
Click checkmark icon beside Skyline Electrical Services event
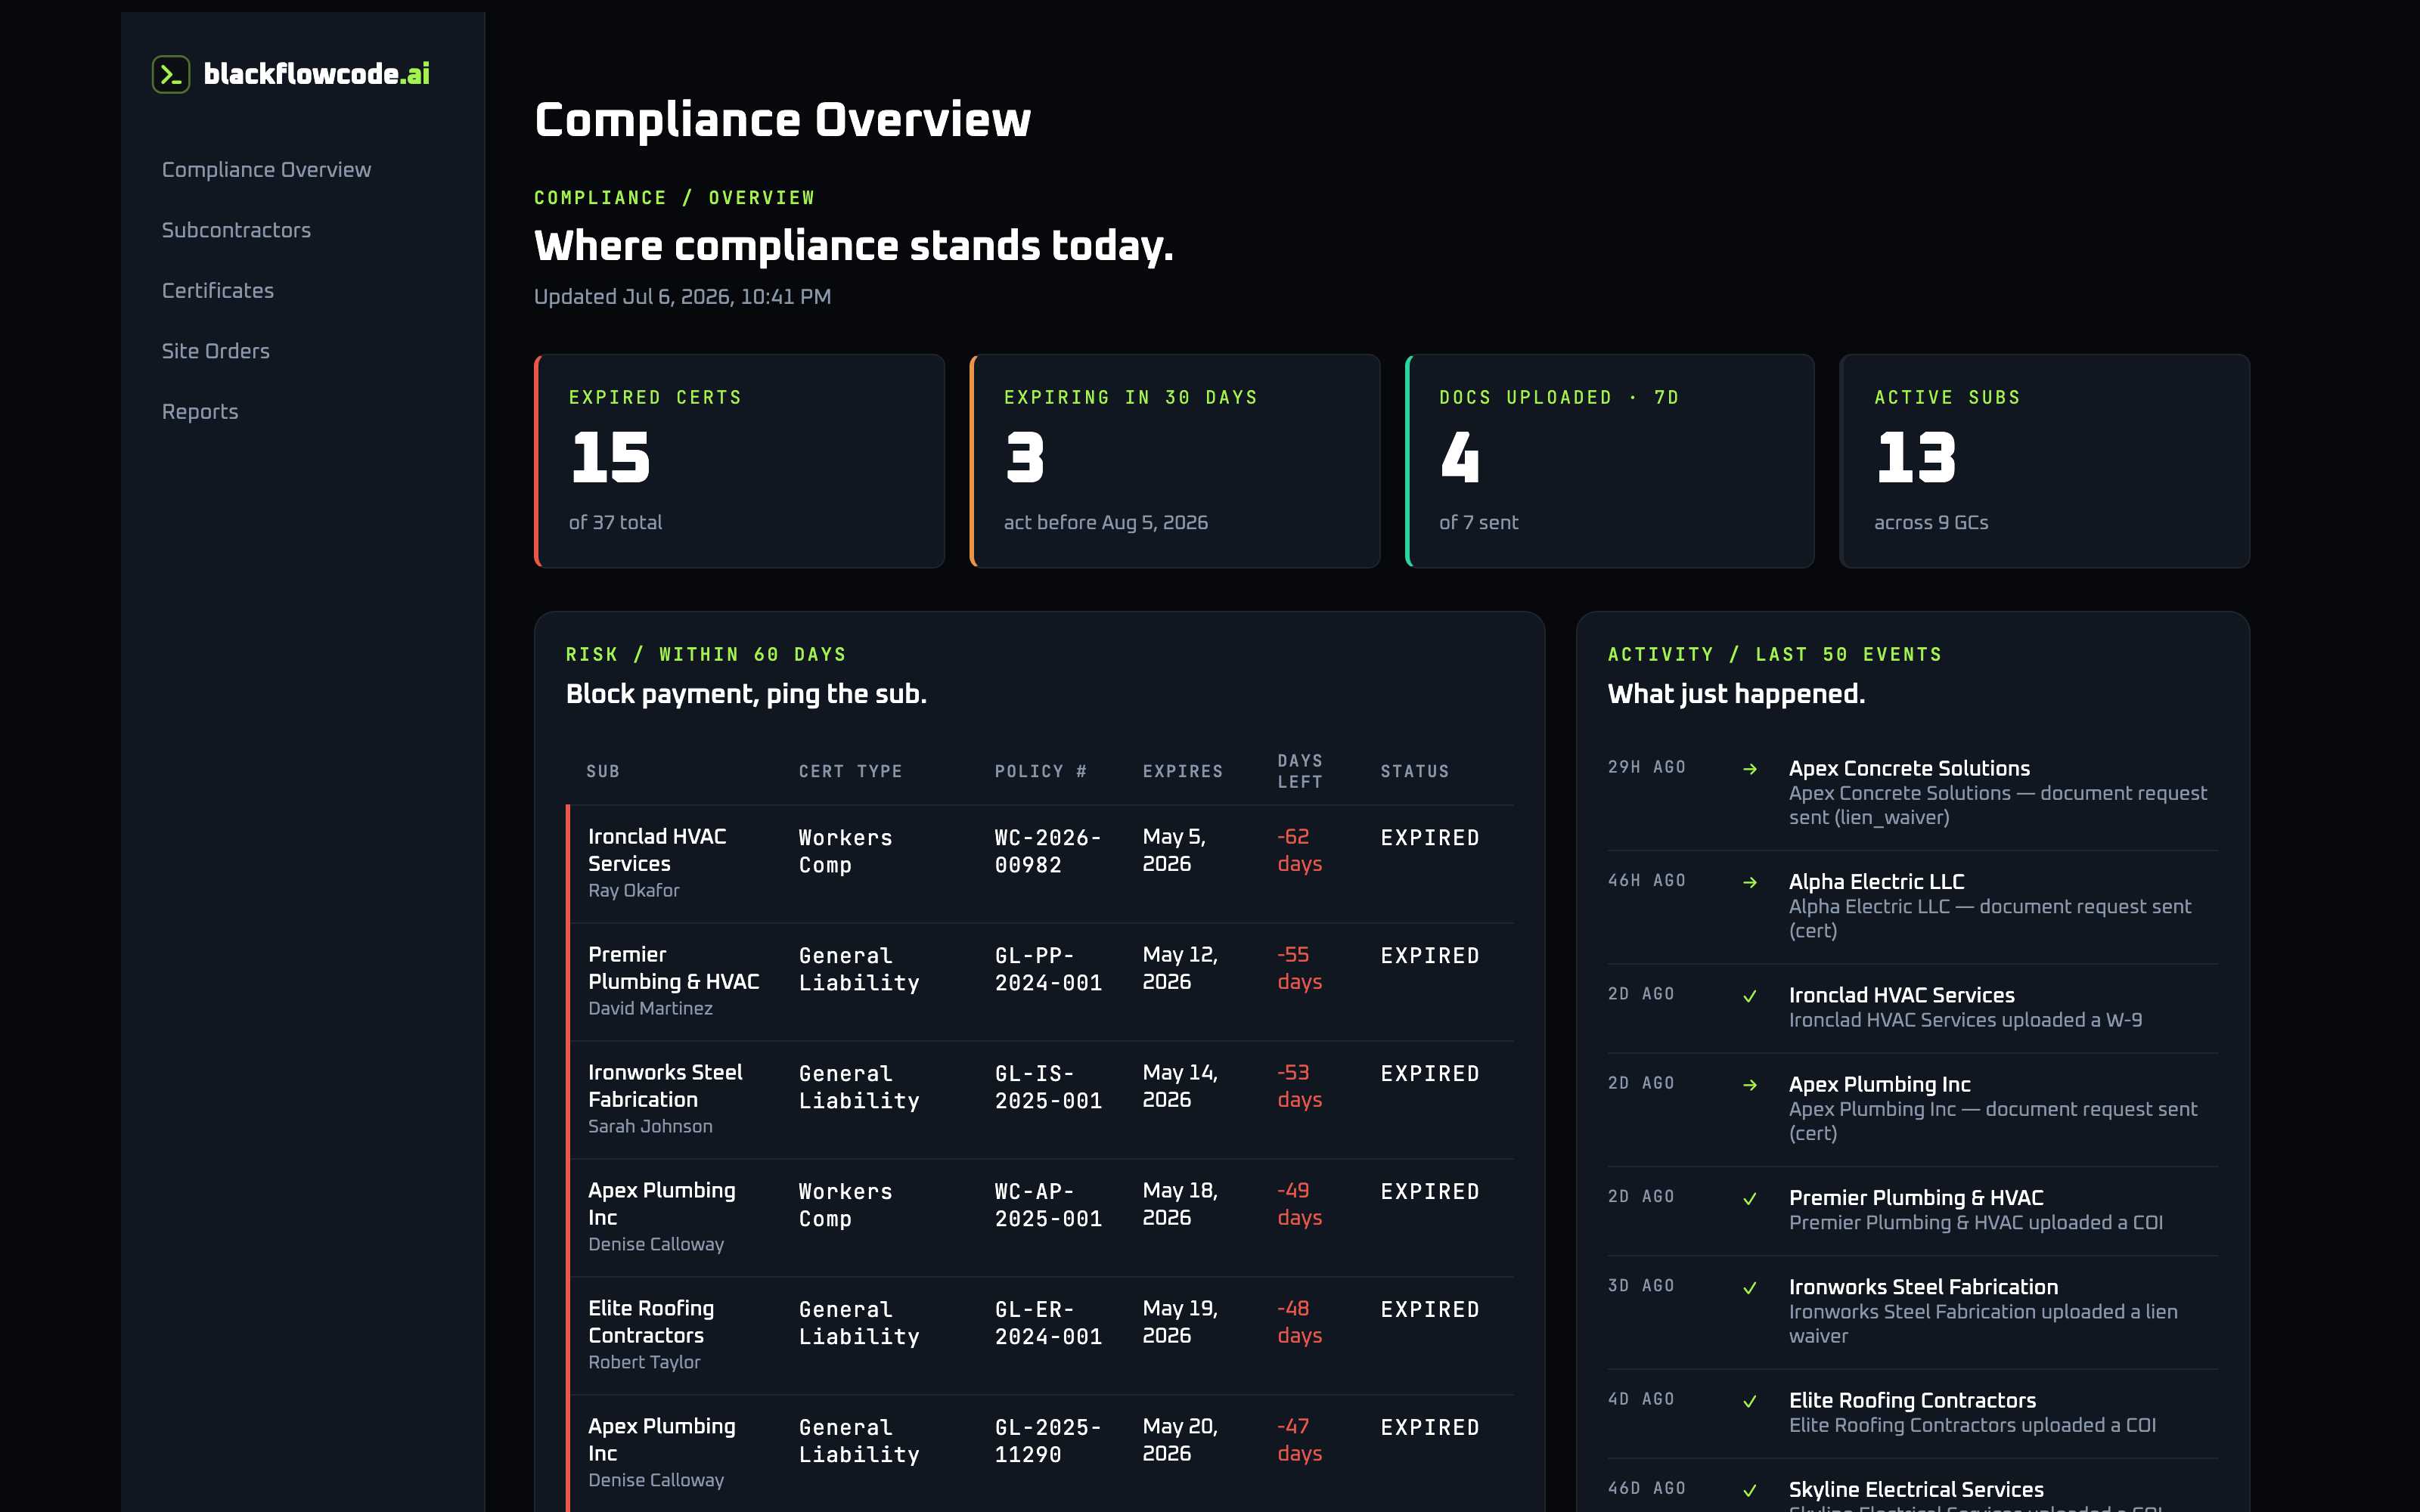(x=1750, y=1490)
